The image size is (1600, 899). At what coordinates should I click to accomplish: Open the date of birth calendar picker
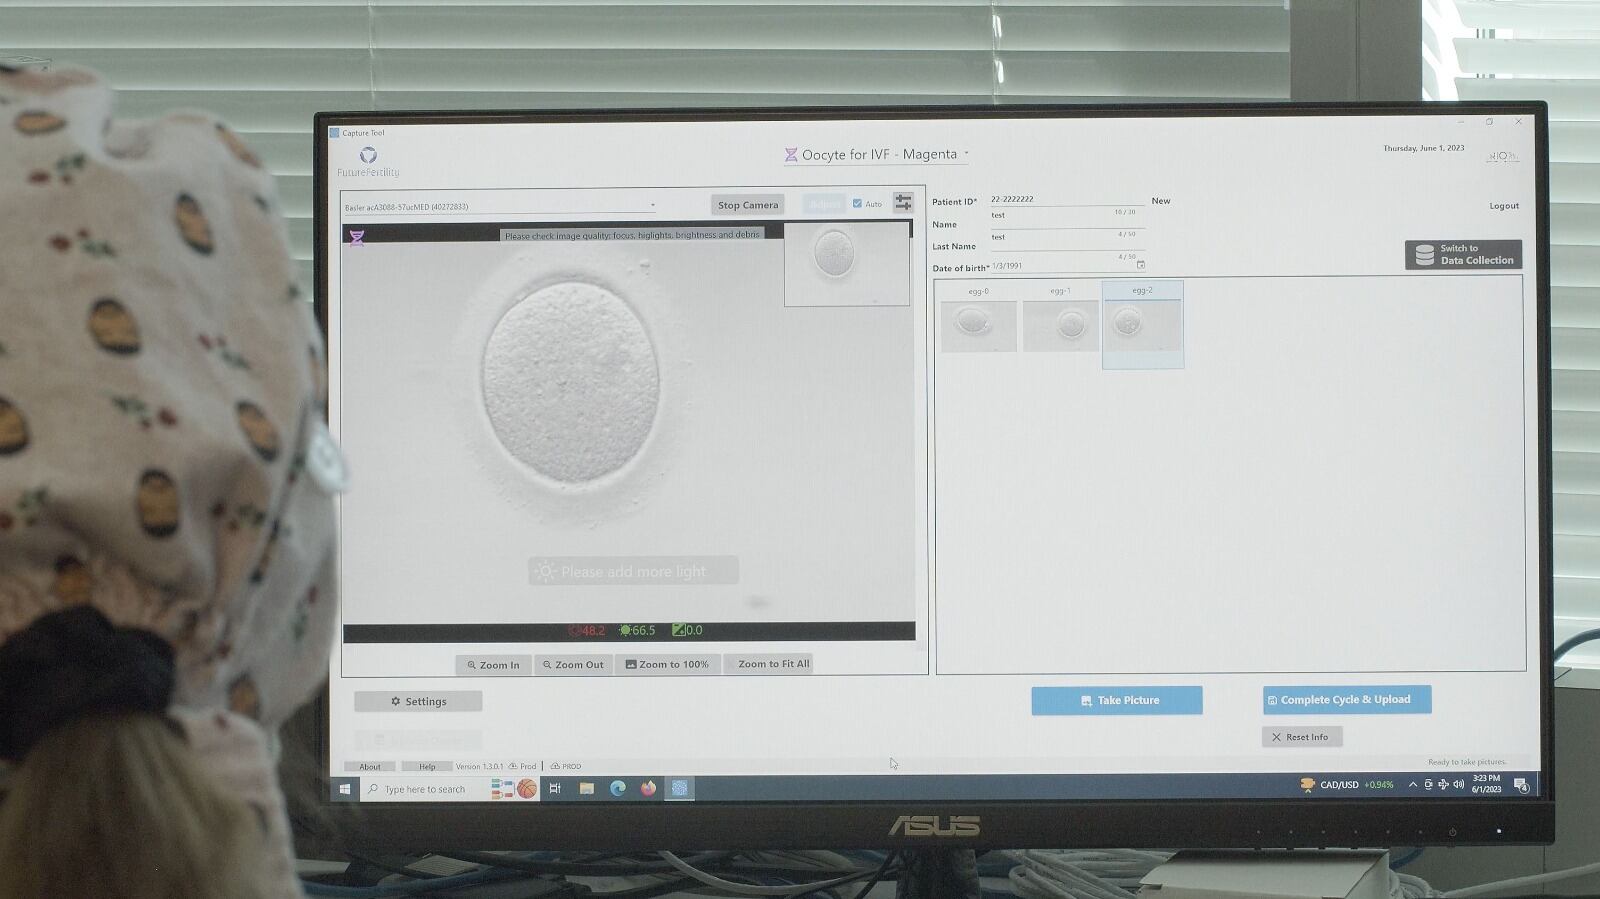[1140, 265]
